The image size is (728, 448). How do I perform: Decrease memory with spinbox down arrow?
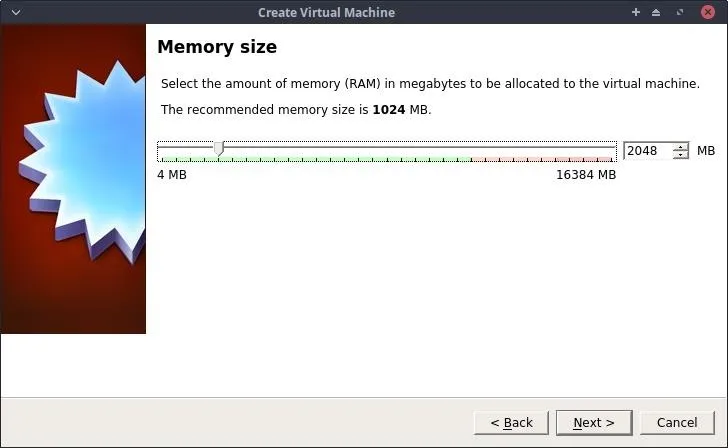point(681,155)
